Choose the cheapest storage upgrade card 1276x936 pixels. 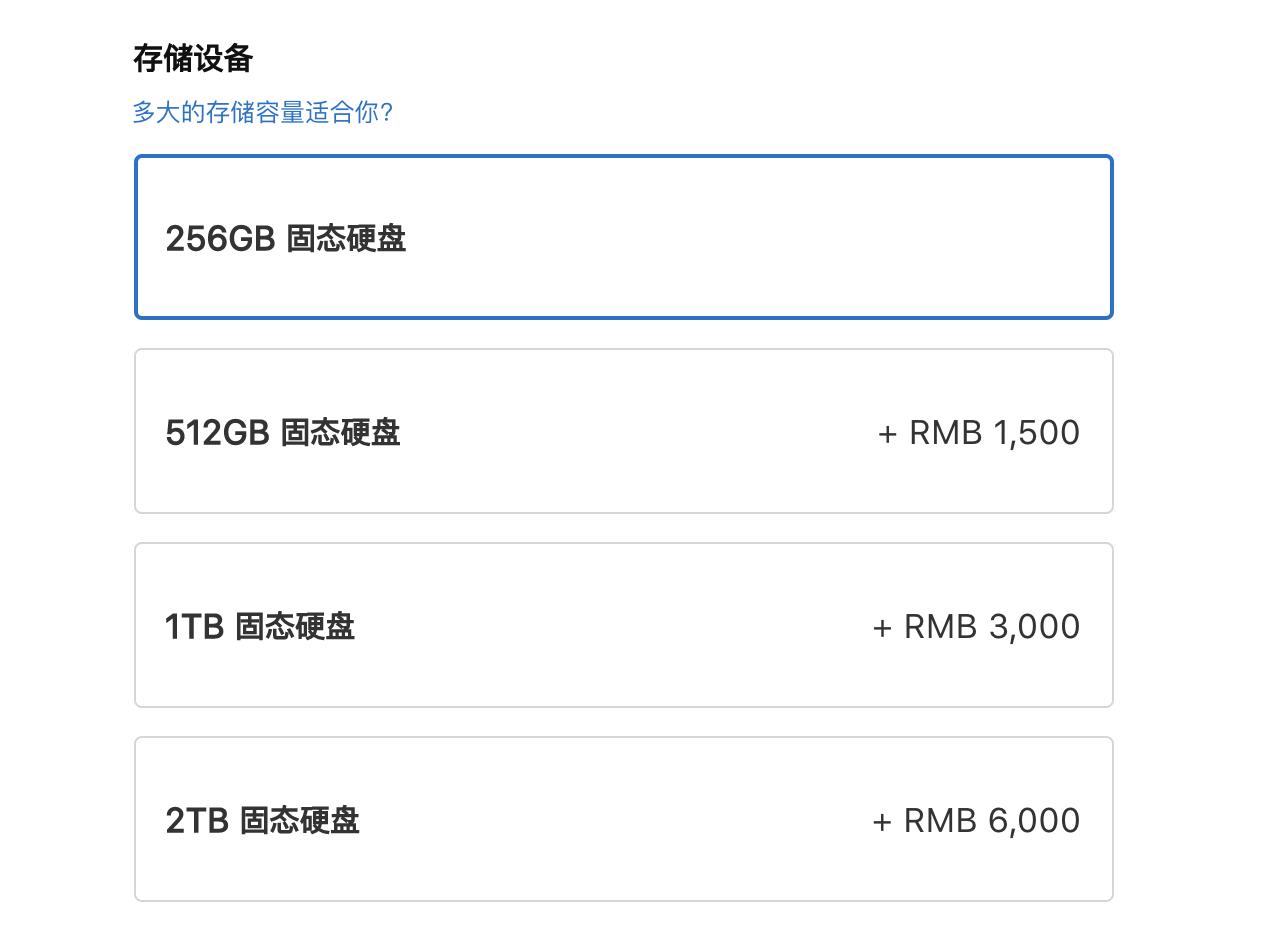(623, 430)
